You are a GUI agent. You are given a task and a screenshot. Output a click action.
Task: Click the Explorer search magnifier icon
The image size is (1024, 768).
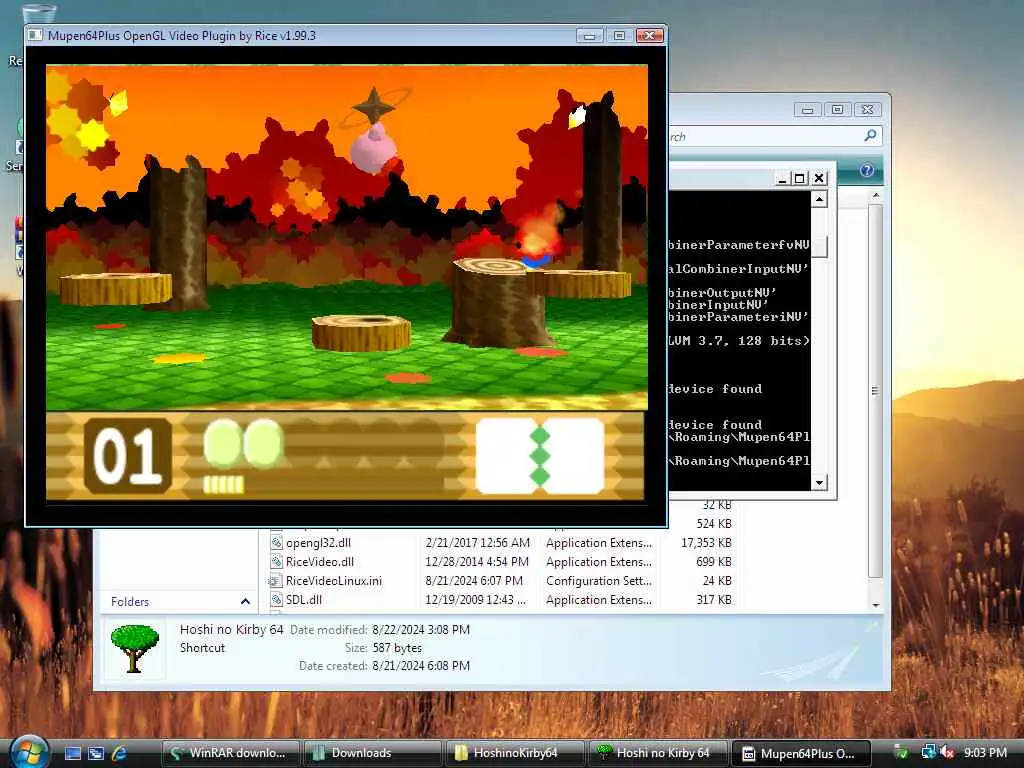pos(870,136)
